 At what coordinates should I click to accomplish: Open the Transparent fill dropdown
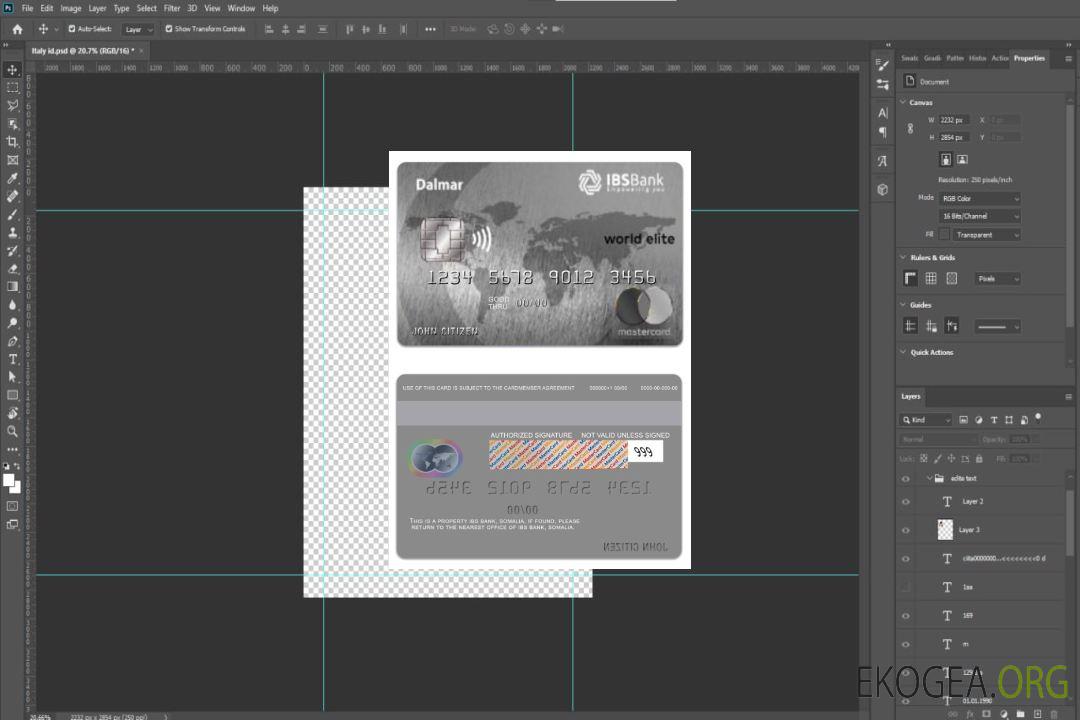coord(986,235)
